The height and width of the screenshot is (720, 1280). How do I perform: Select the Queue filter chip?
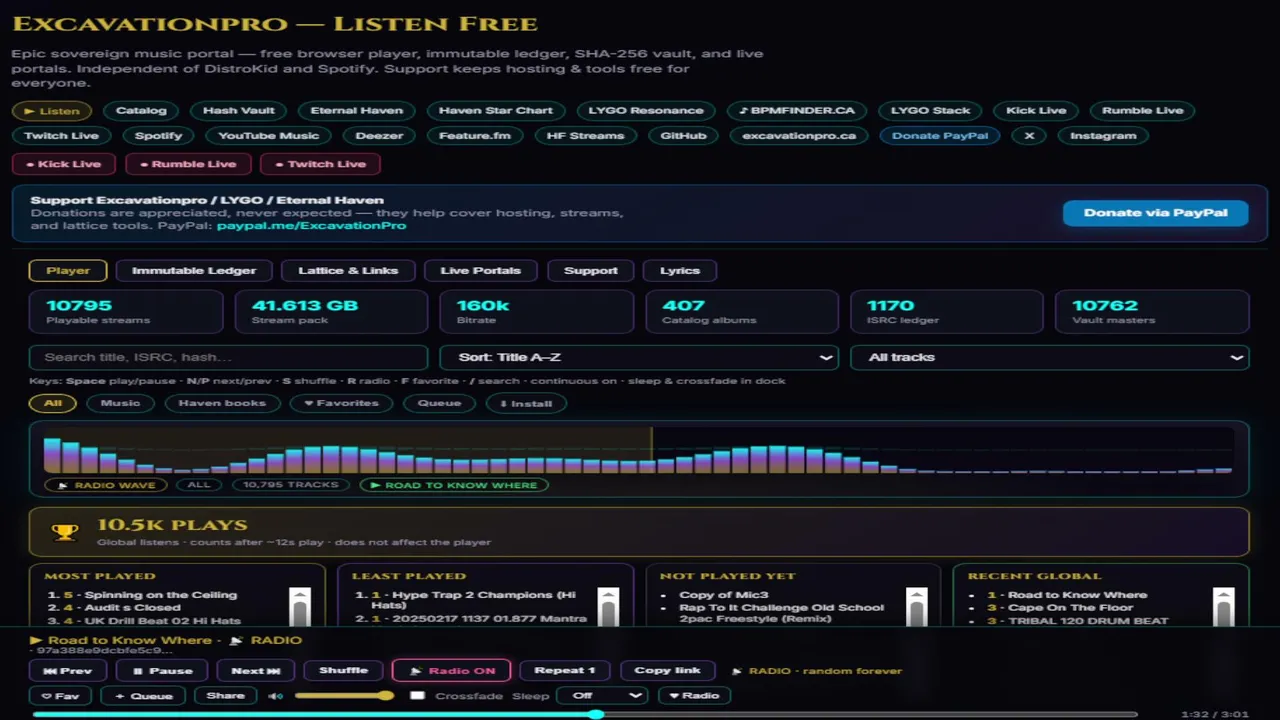click(x=439, y=403)
